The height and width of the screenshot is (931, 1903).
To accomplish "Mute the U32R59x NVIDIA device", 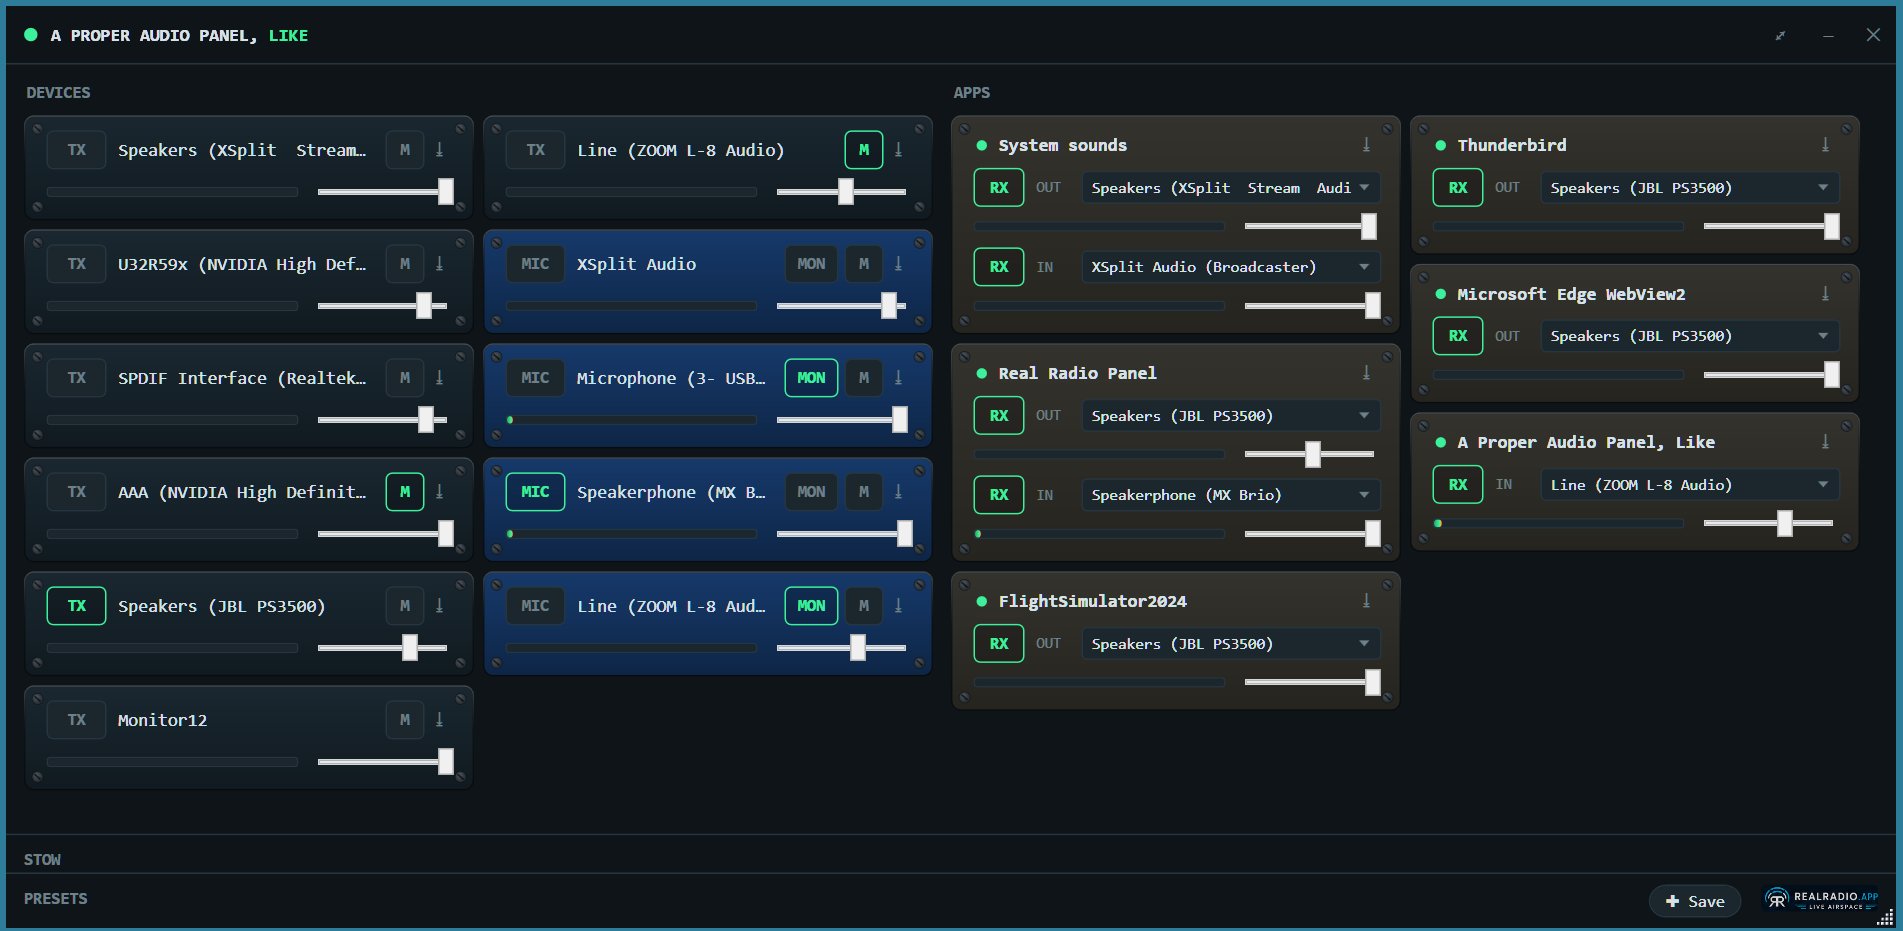I will (405, 264).
